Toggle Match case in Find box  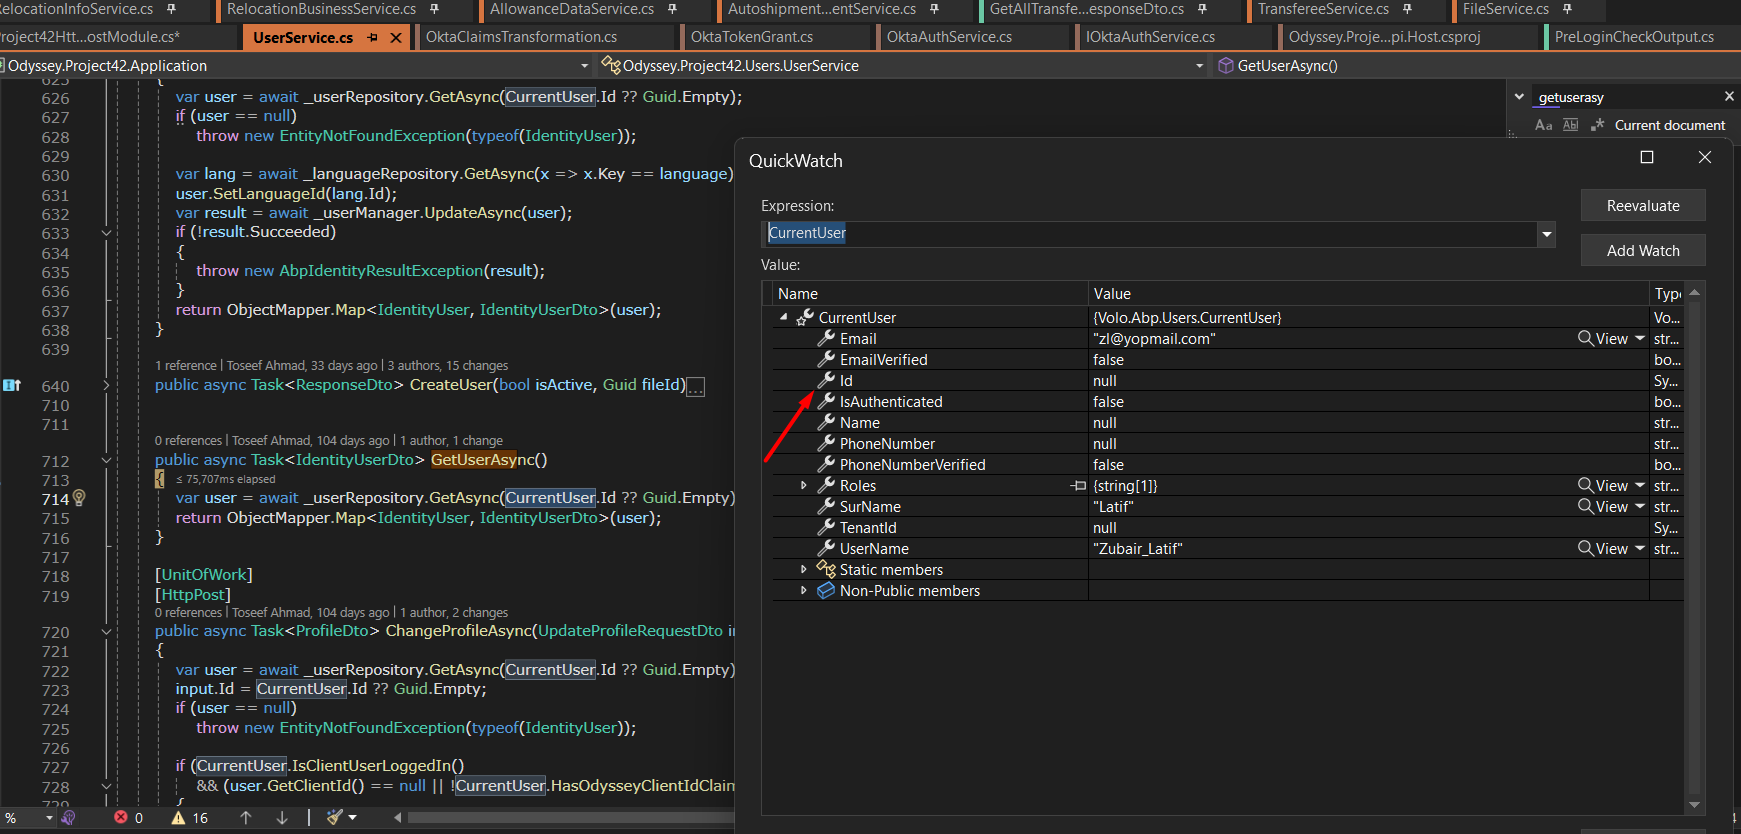click(x=1543, y=125)
